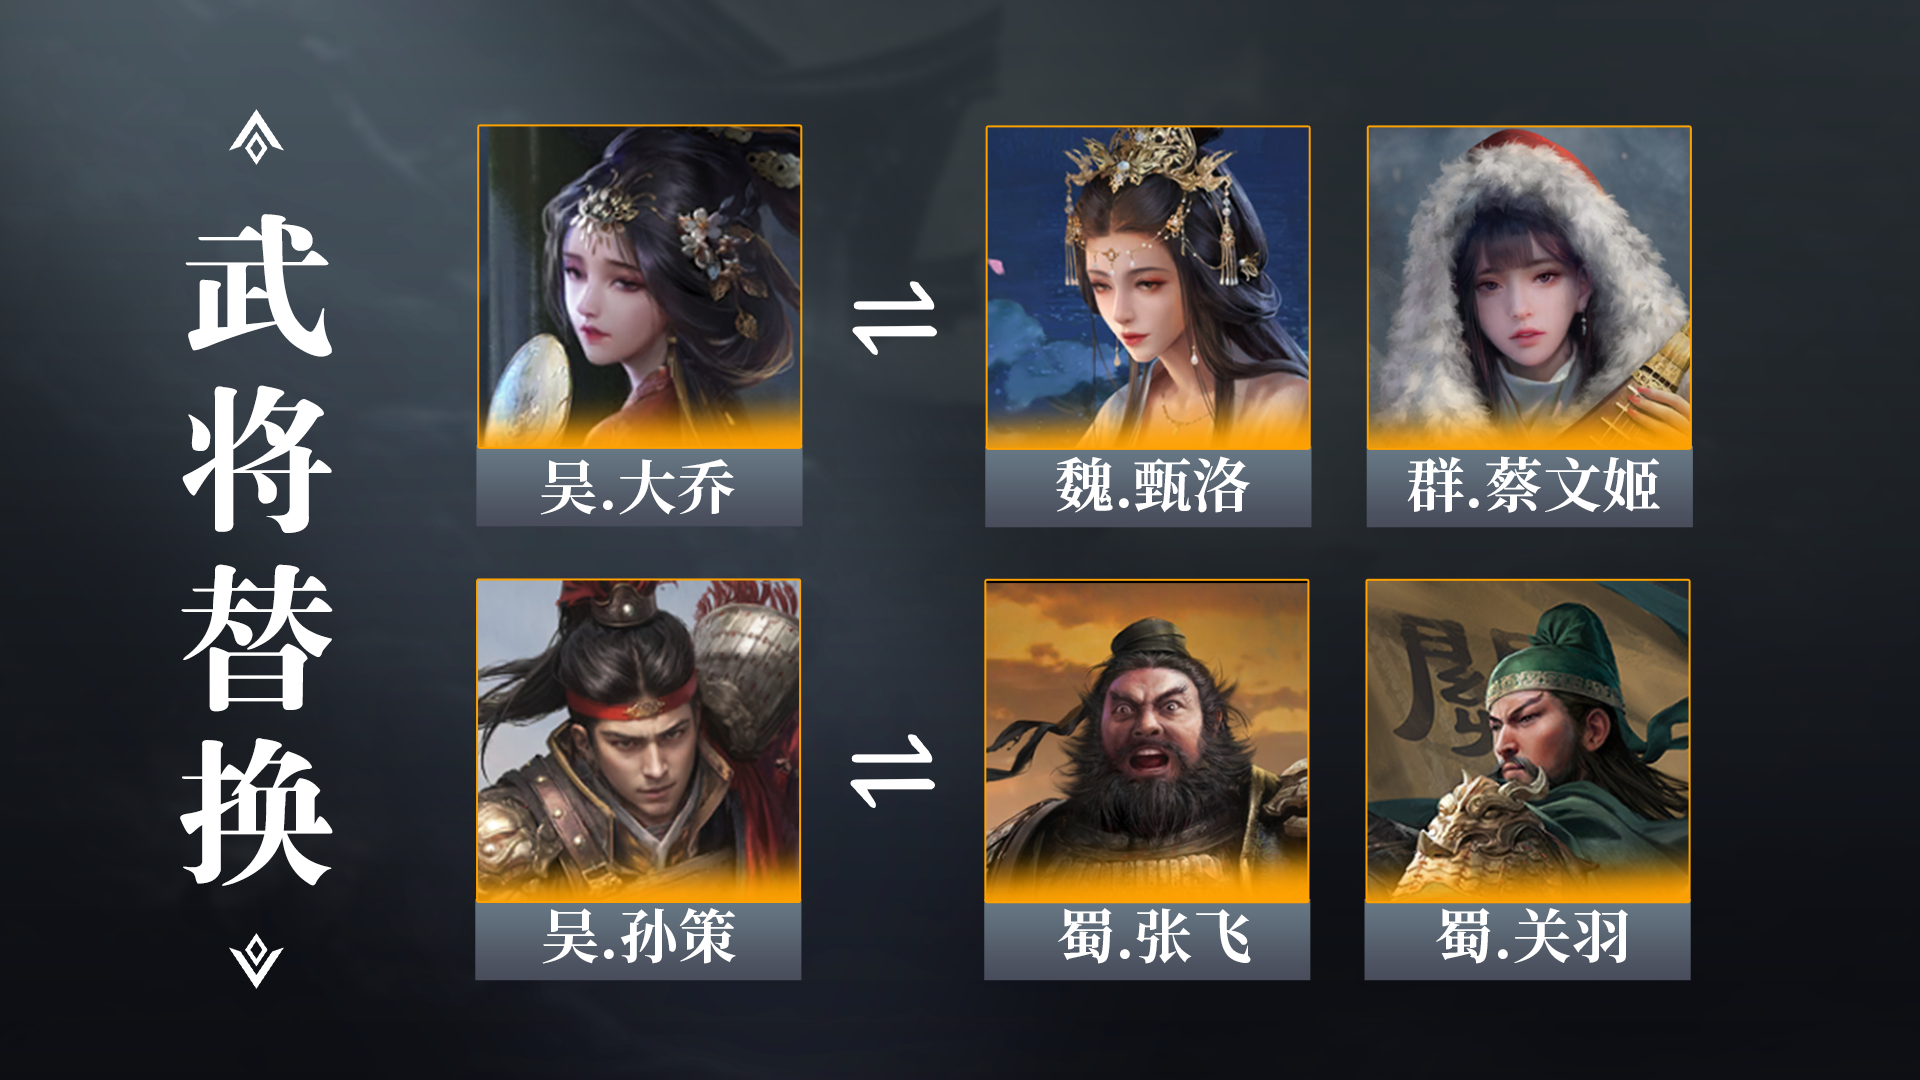Click the swap arrows beside 大乔
Screen dimensions: 1920x1080
(x=894, y=319)
